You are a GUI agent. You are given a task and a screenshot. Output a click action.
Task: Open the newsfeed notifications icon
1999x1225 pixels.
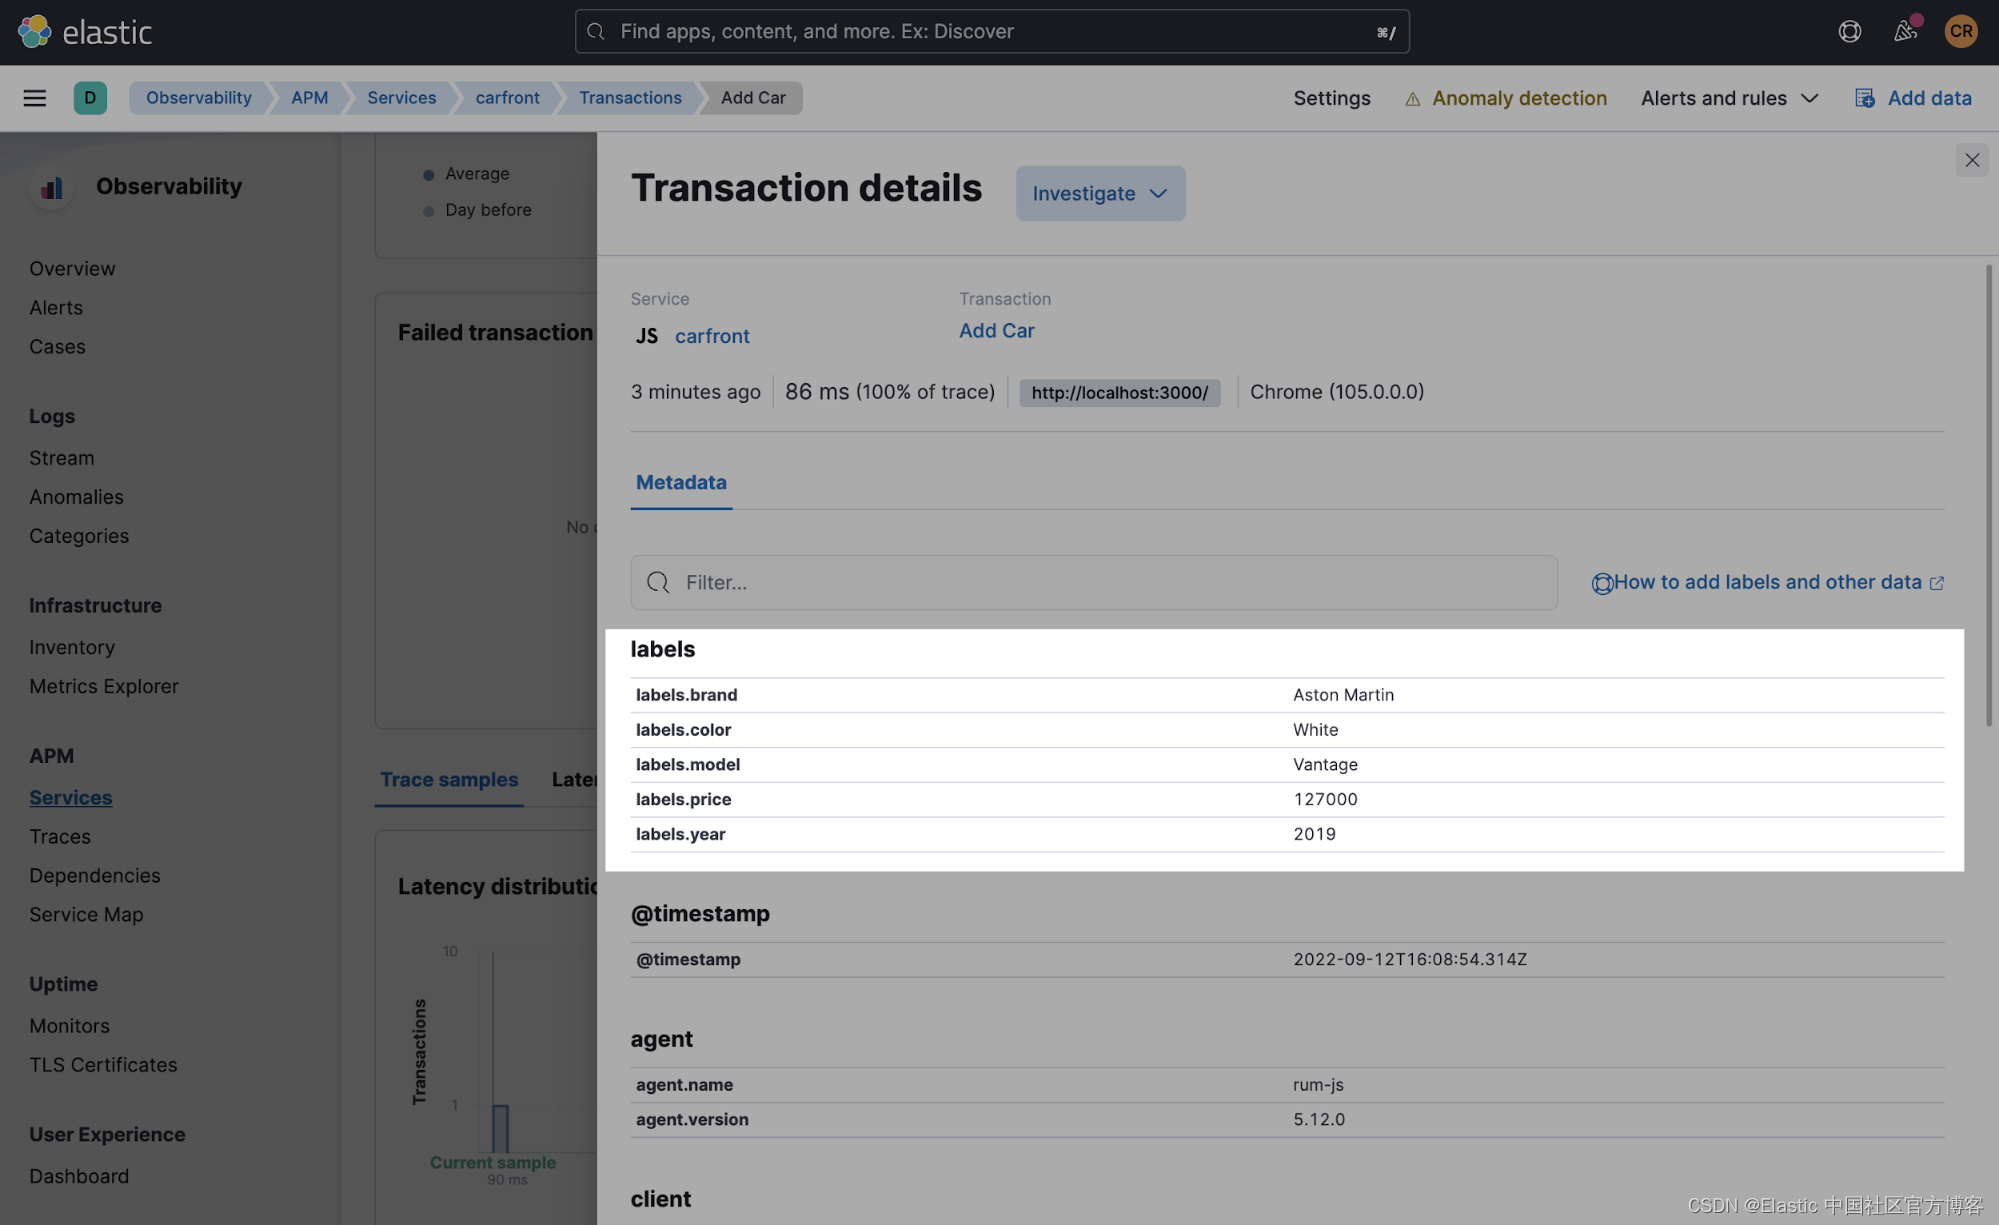click(1905, 32)
